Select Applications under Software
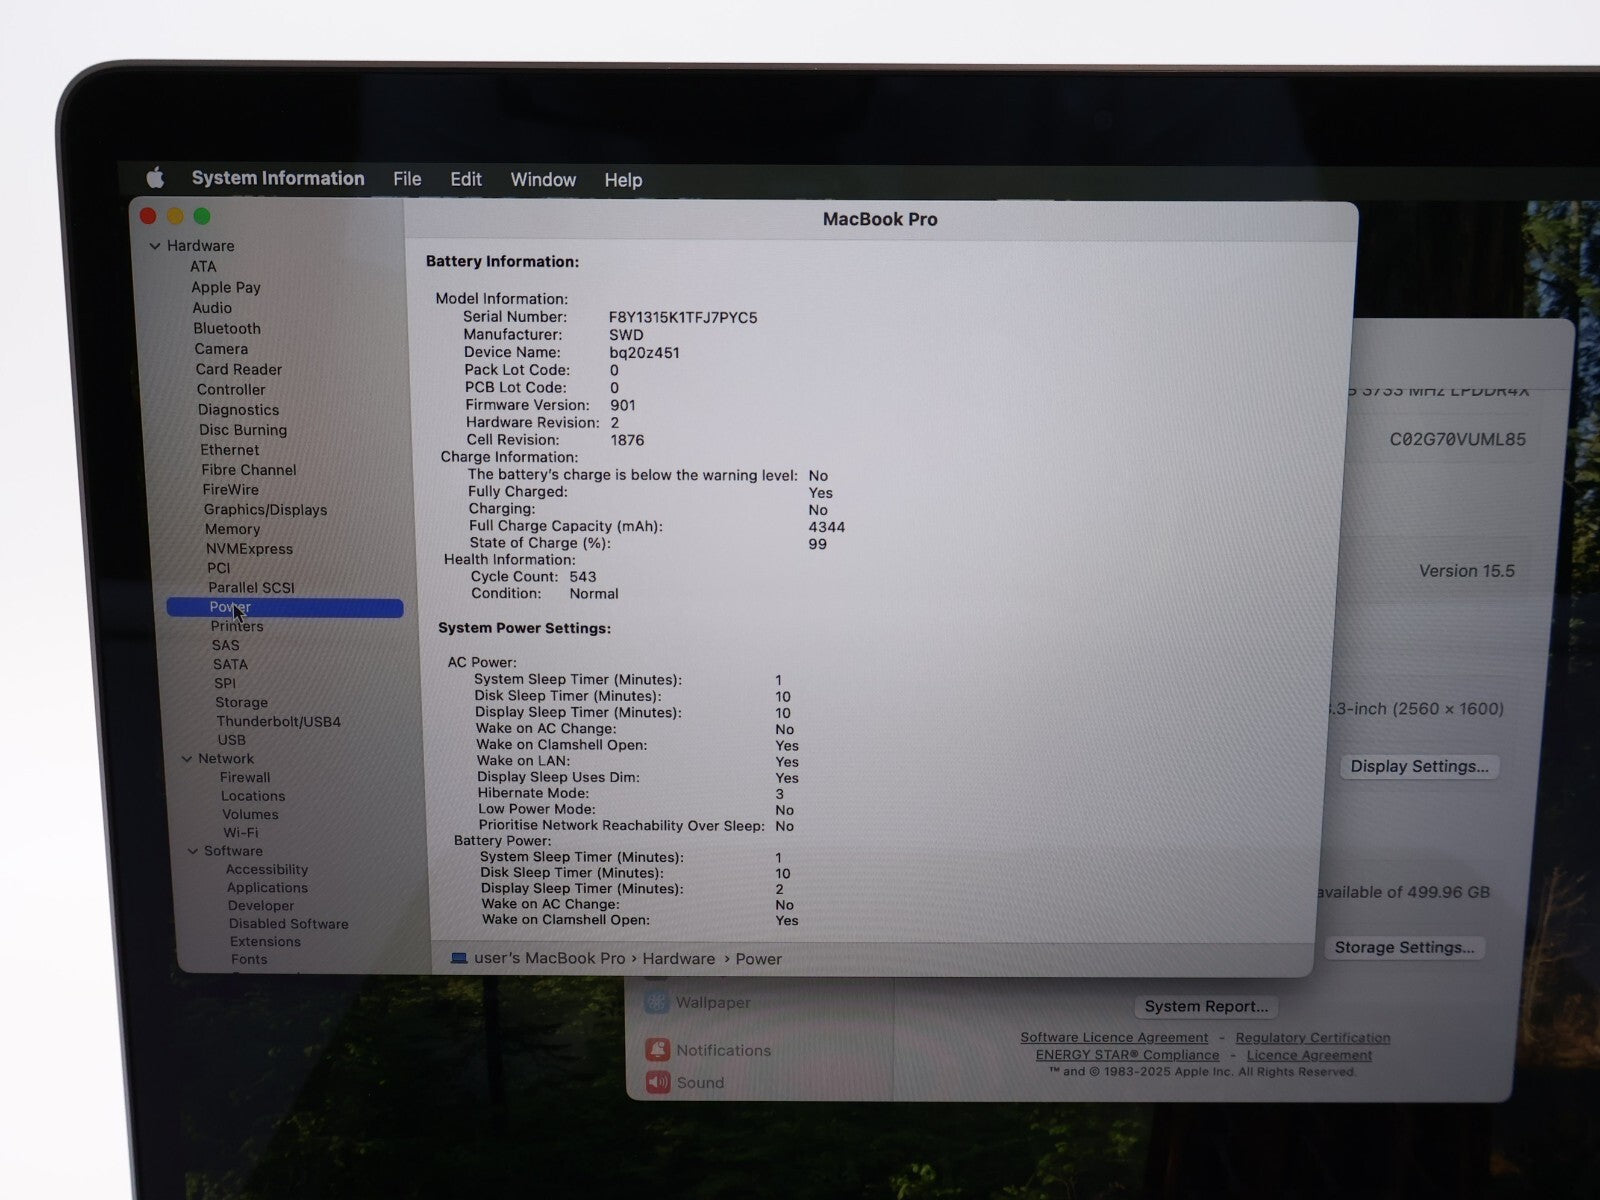This screenshot has height=1200, width=1600. coord(267,888)
